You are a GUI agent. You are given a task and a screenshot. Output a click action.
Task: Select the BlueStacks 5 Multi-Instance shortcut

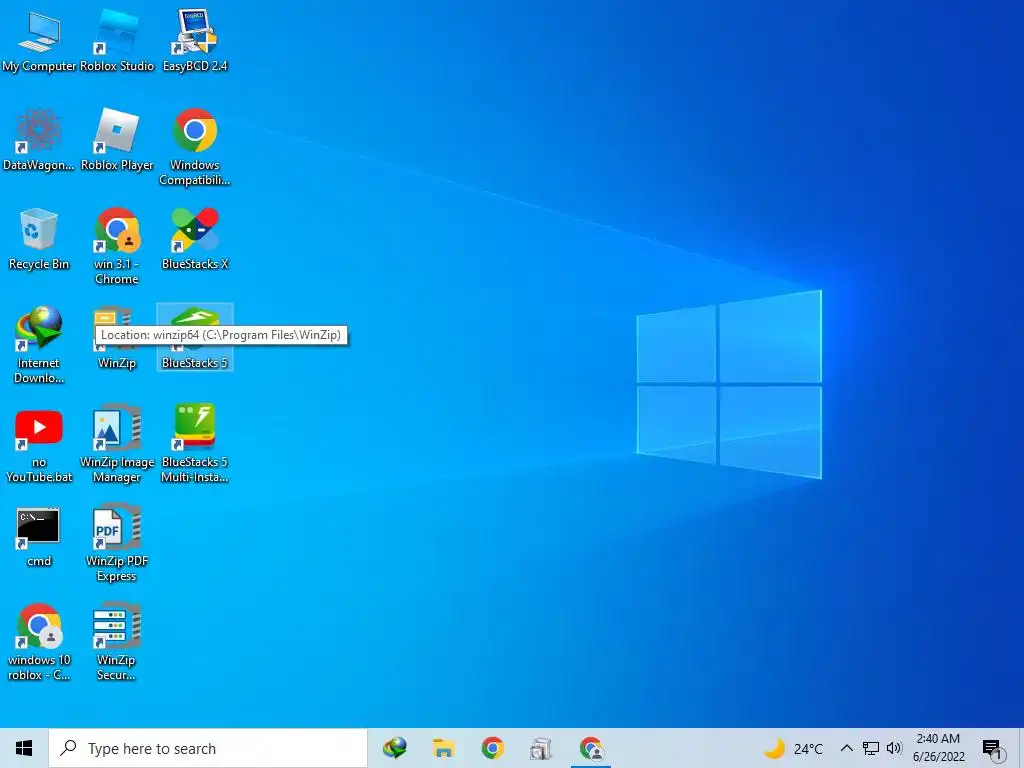point(195,444)
